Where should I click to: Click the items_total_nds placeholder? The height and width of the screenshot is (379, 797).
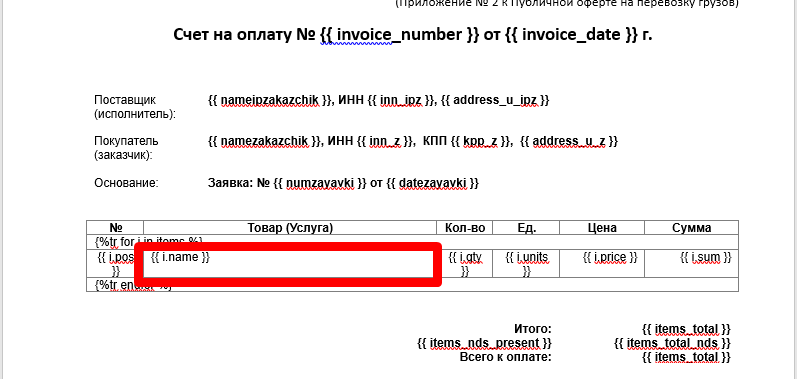pos(672,343)
